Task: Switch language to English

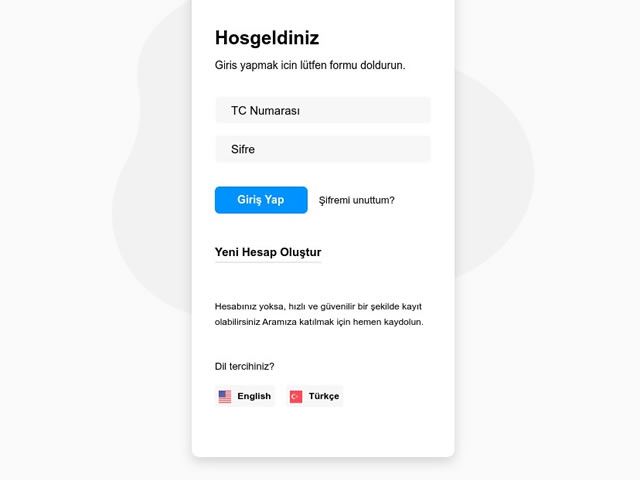Action: click(245, 396)
